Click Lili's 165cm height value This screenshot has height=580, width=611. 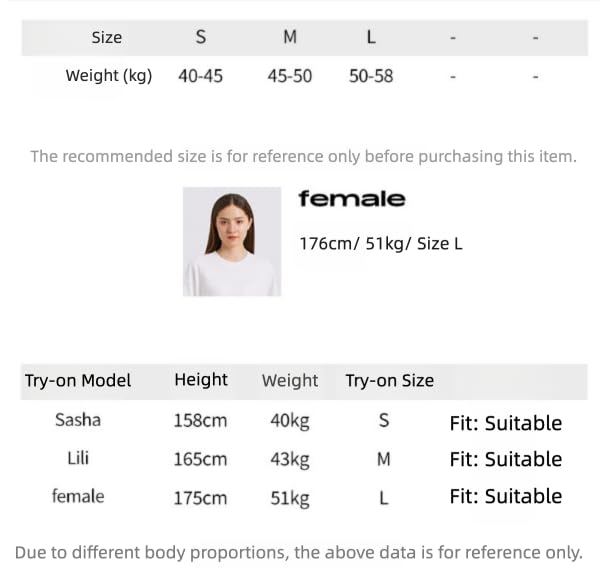click(201, 459)
